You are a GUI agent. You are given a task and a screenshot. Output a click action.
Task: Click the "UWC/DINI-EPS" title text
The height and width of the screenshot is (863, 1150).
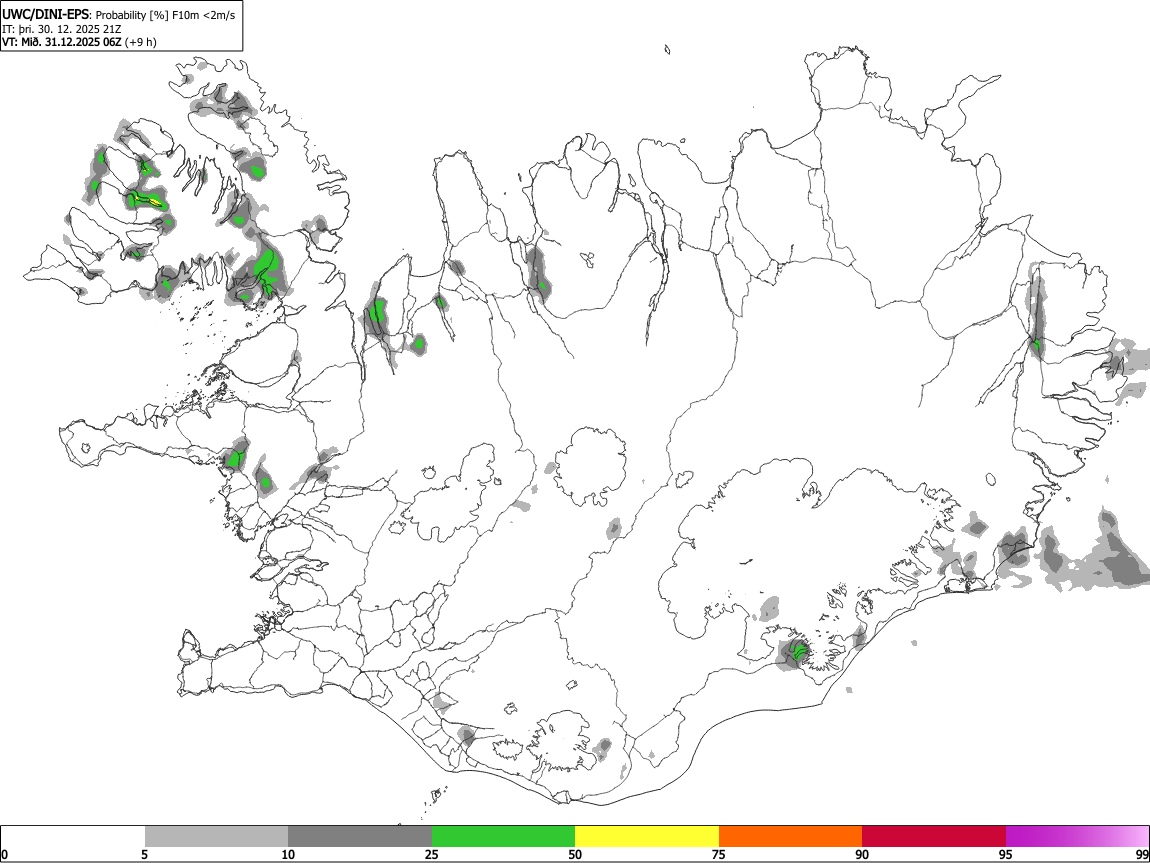coord(45,14)
